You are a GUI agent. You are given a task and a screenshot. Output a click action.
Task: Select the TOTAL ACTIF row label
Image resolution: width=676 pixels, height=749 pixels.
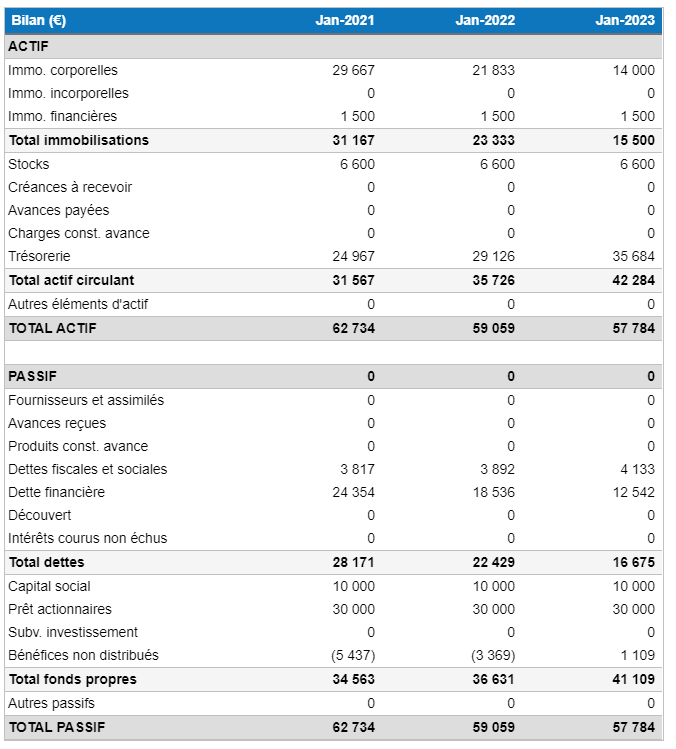pos(52,328)
